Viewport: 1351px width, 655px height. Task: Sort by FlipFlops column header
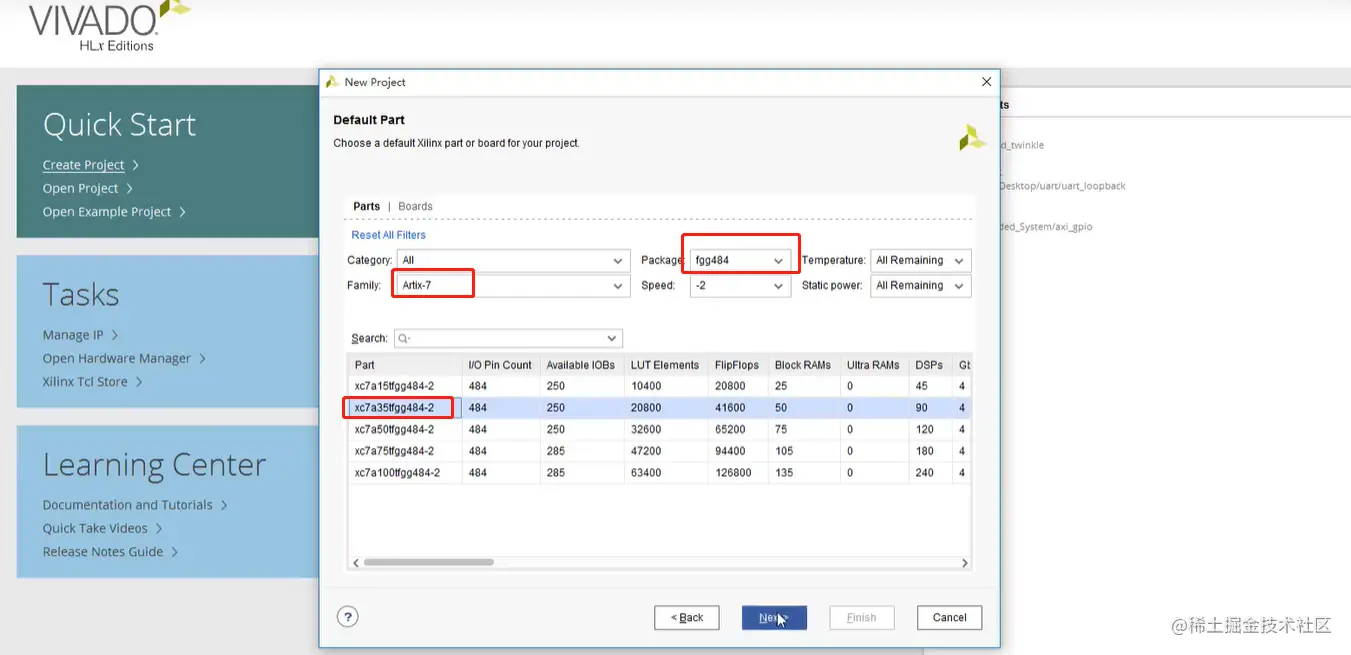pyautogui.click(x=737, y=365)
